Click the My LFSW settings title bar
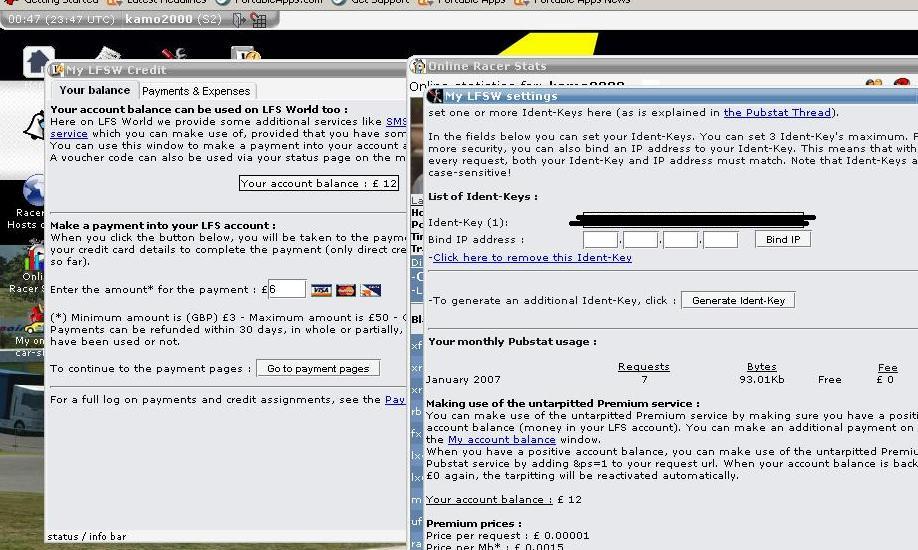 tap(671, 96)
